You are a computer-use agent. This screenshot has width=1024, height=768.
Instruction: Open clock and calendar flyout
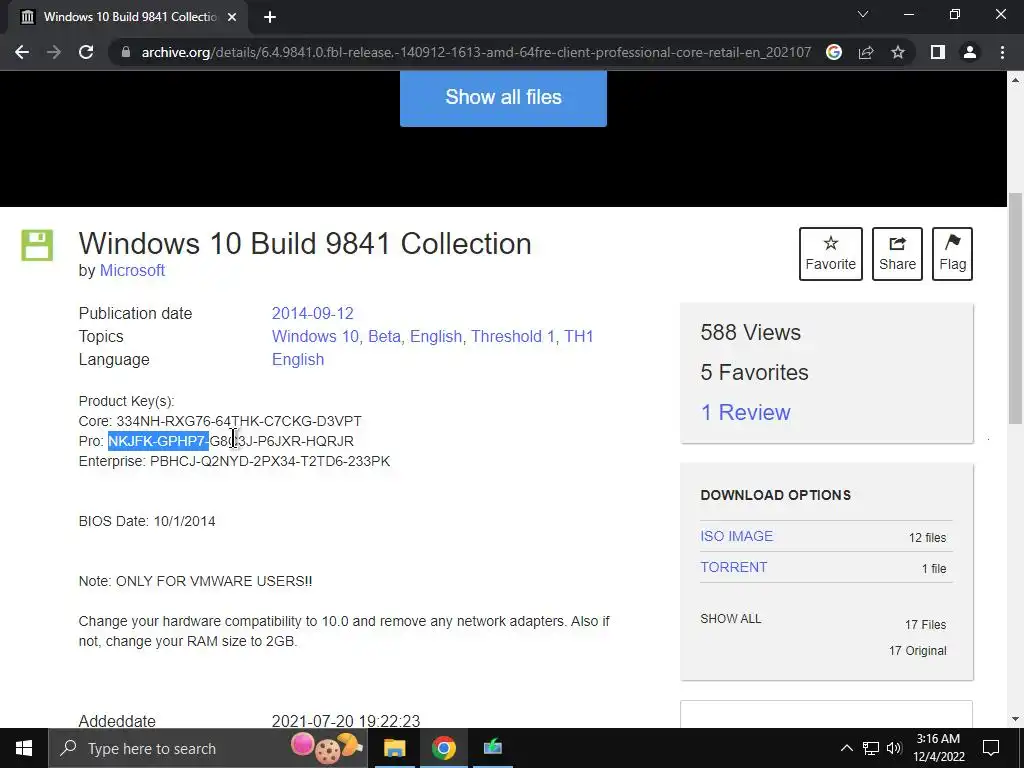[x=938, y=748]
